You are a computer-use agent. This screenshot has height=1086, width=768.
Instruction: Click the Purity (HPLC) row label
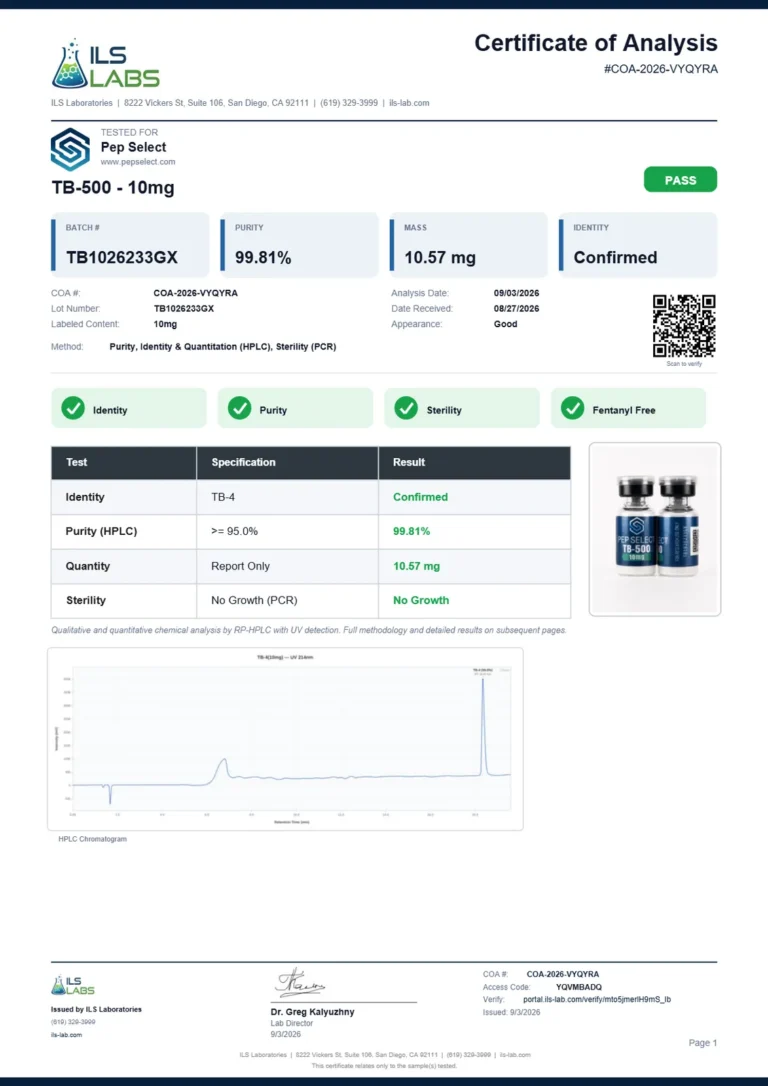click(101, 531)
